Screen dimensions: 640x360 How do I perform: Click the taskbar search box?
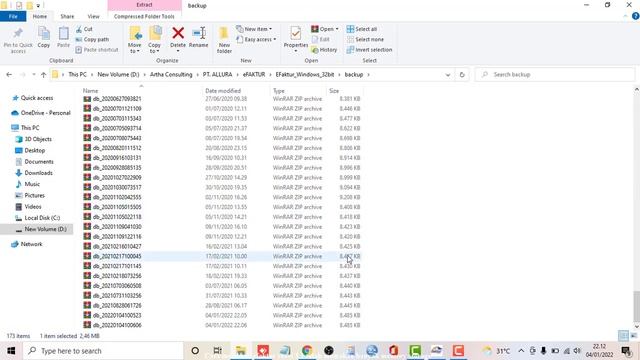[x=103, y=351]
